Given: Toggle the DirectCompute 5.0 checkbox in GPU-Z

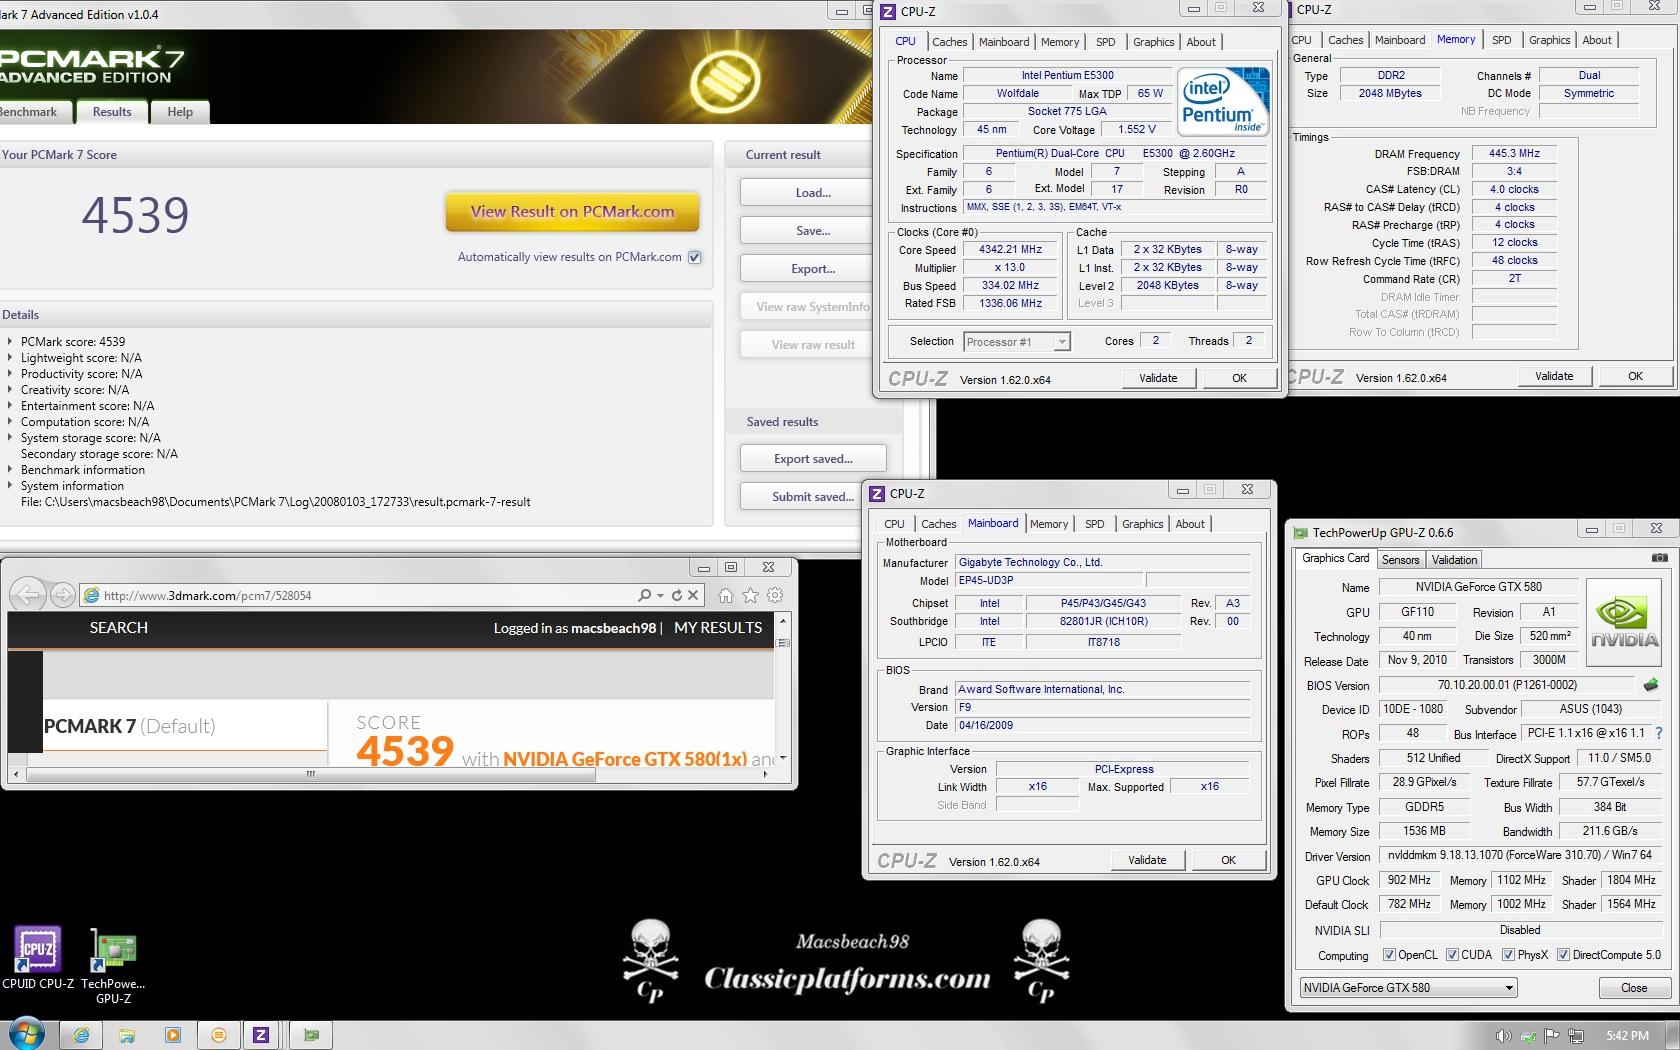Looking at the screenshot, I should tap(1563, 954).
